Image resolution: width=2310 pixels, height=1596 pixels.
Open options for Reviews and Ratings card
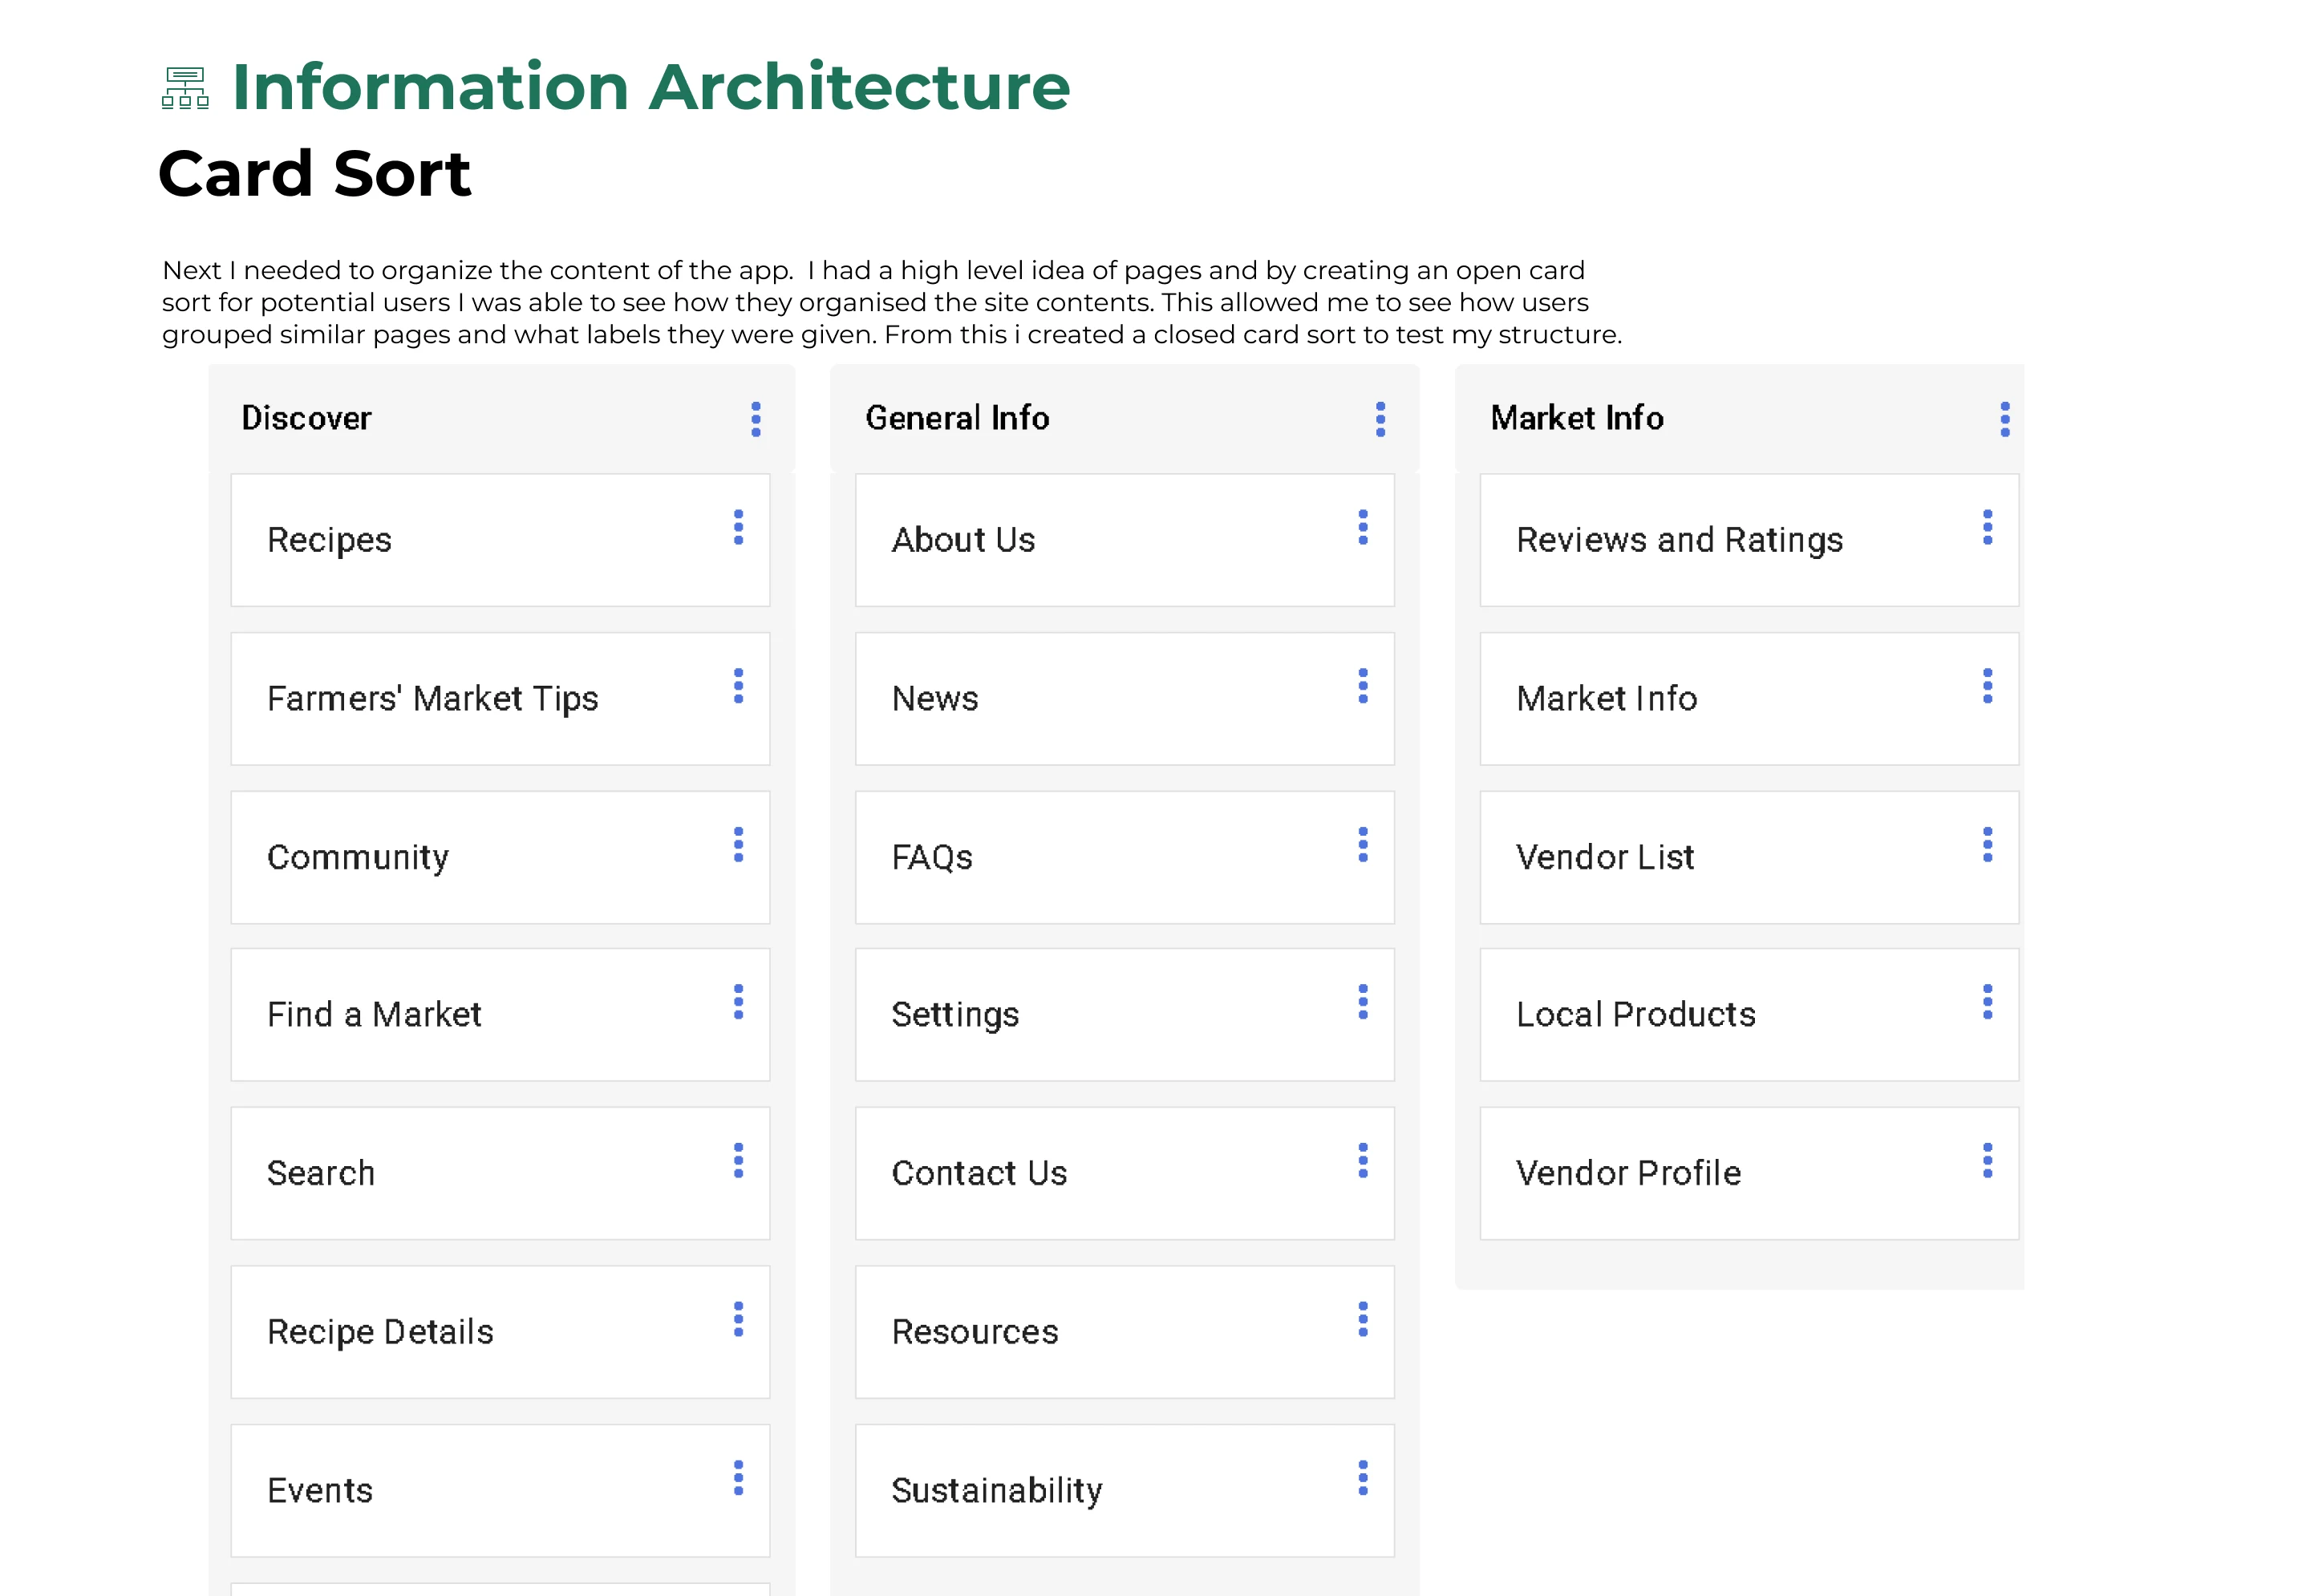click(1987, 527)
